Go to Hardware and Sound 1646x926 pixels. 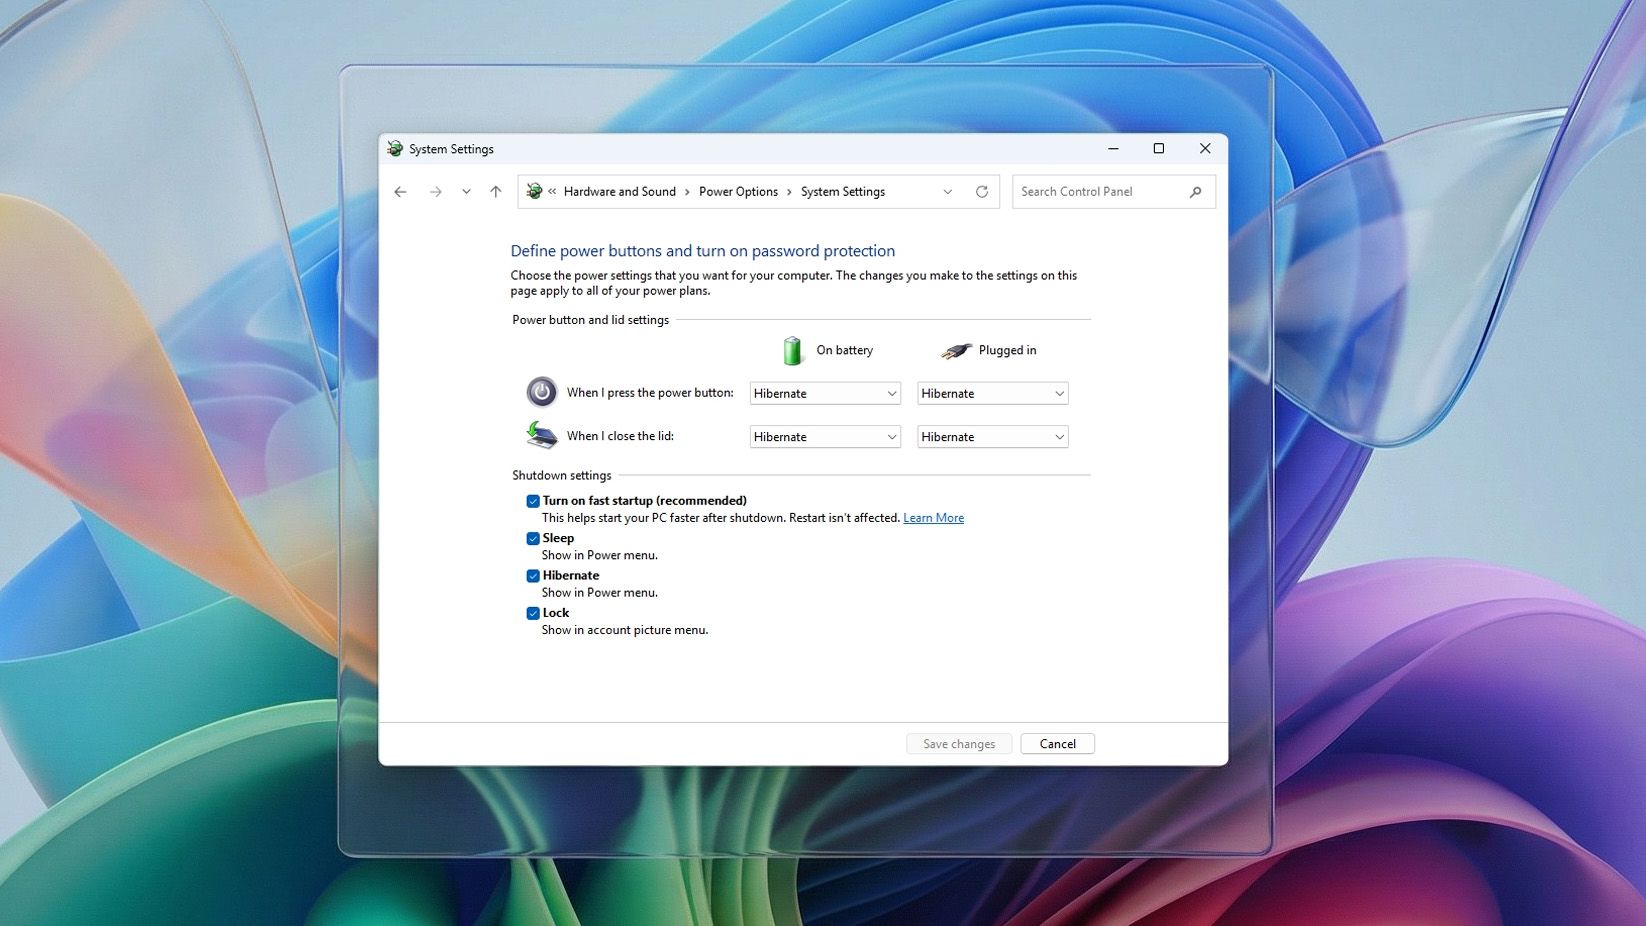(x=619, y=191)
